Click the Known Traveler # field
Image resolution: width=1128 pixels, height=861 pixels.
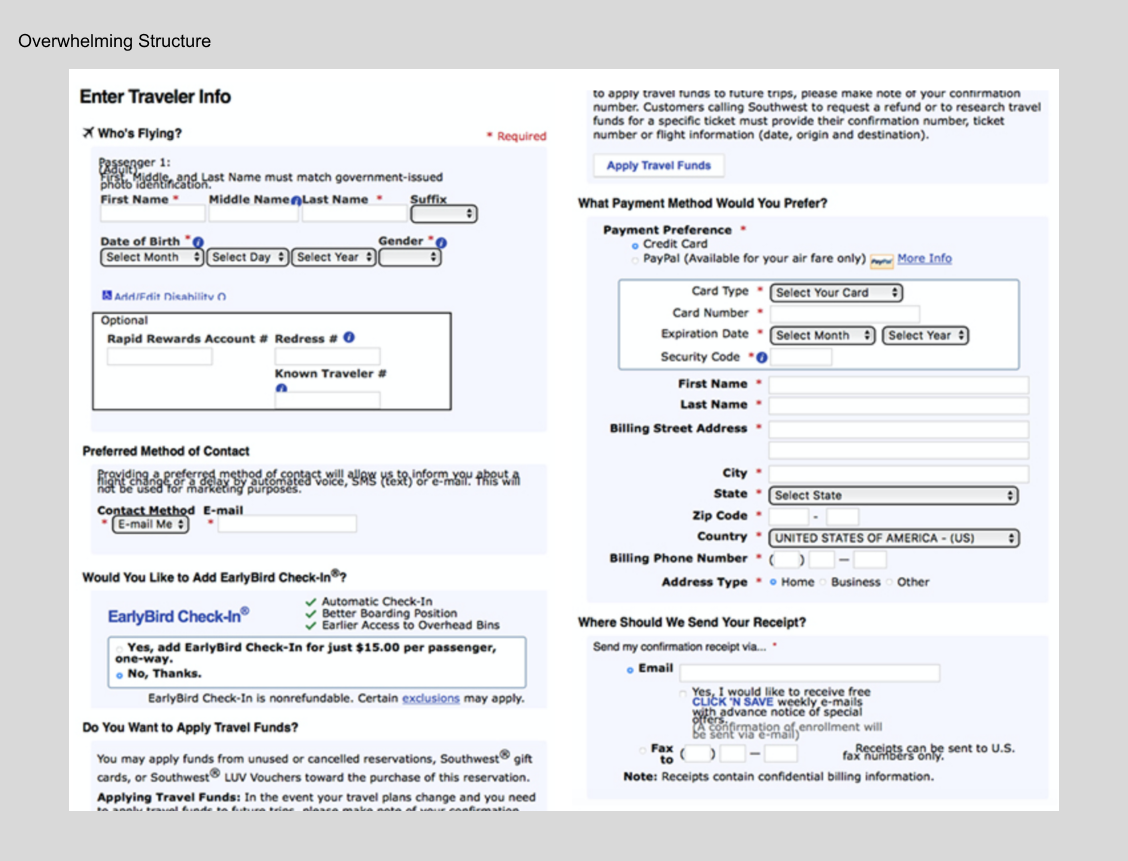coord(327,400)
